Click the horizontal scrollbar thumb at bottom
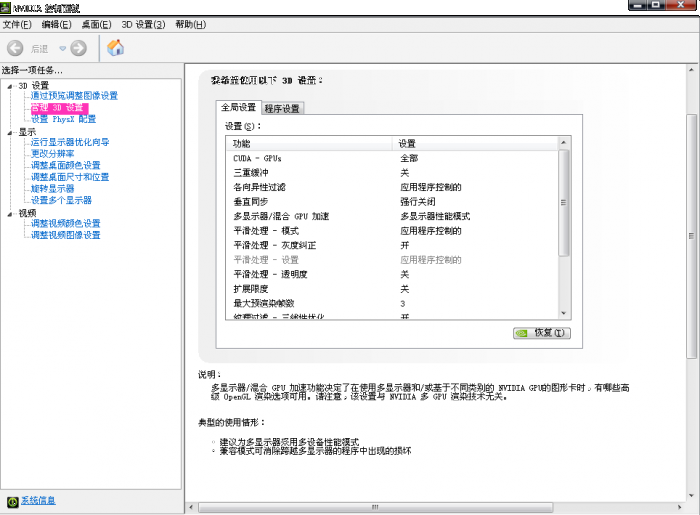This screenshot has height=515, width=700. [x=375, y=507]
